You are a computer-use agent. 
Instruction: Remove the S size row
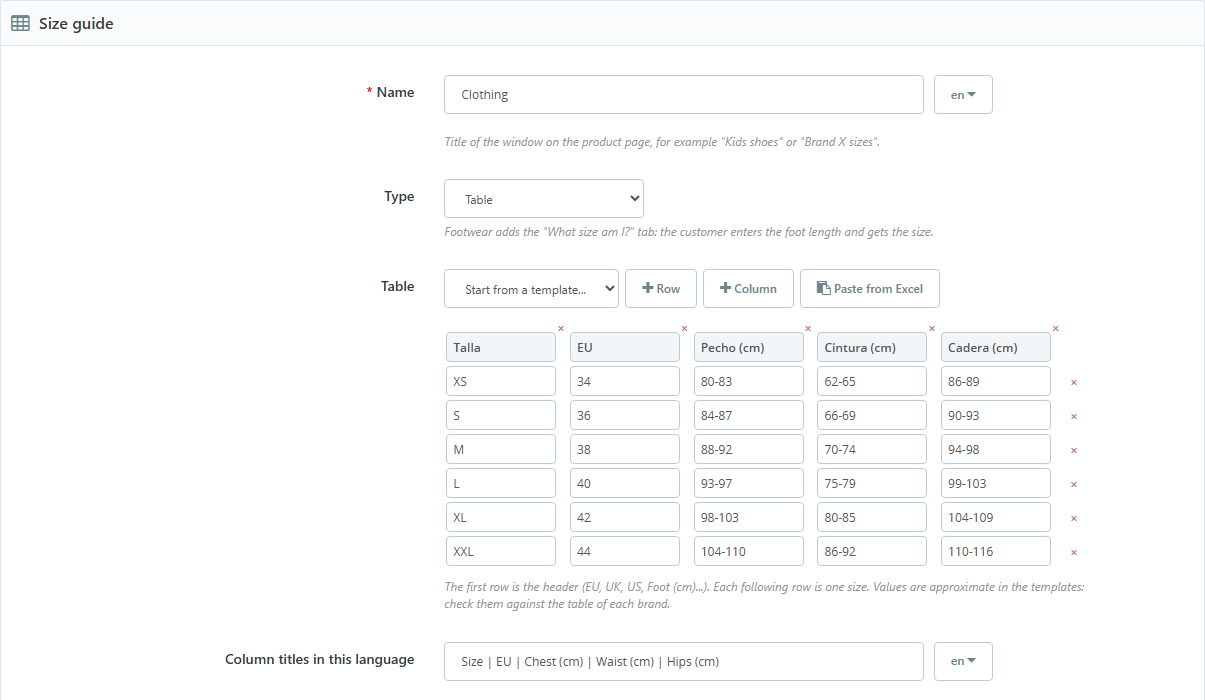(1074, 416)
